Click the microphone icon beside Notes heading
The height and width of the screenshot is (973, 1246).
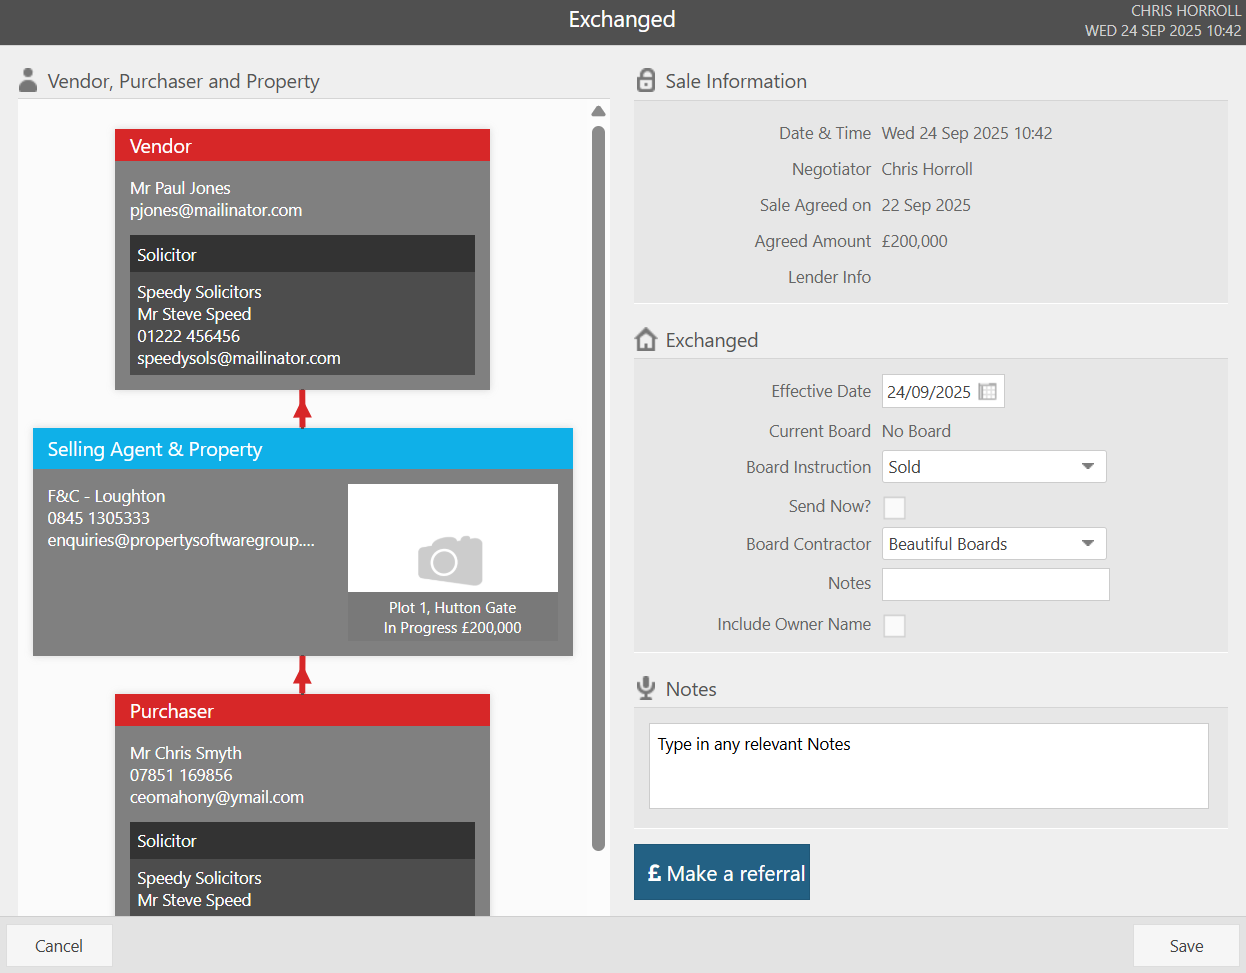(x=646, y=689)
